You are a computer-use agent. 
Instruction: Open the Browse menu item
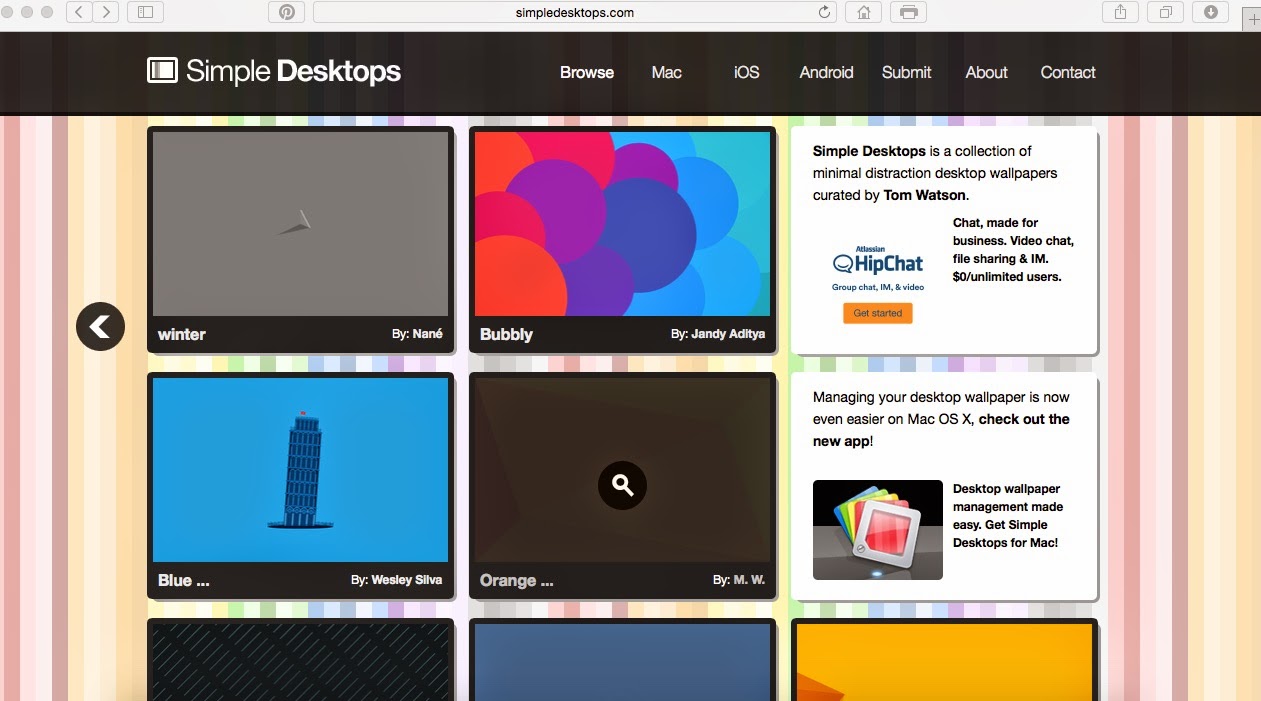pos(587,72)
